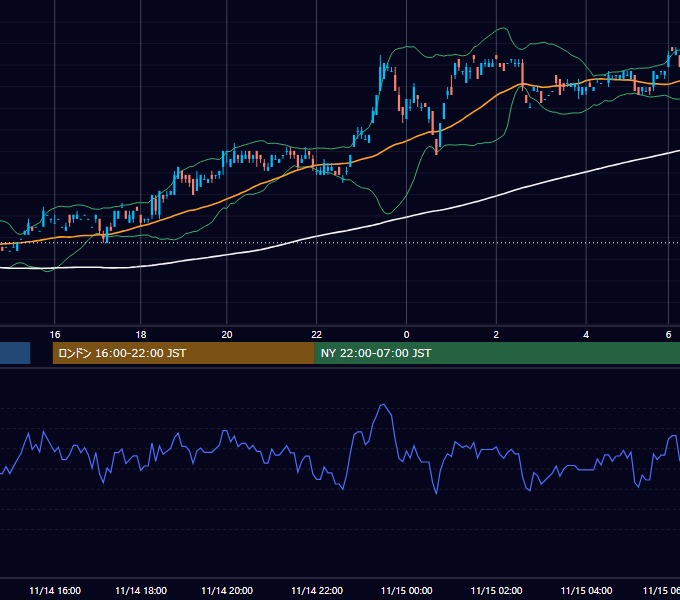Click the NY 22:00-07:00 JST session bar

point(497,353)
